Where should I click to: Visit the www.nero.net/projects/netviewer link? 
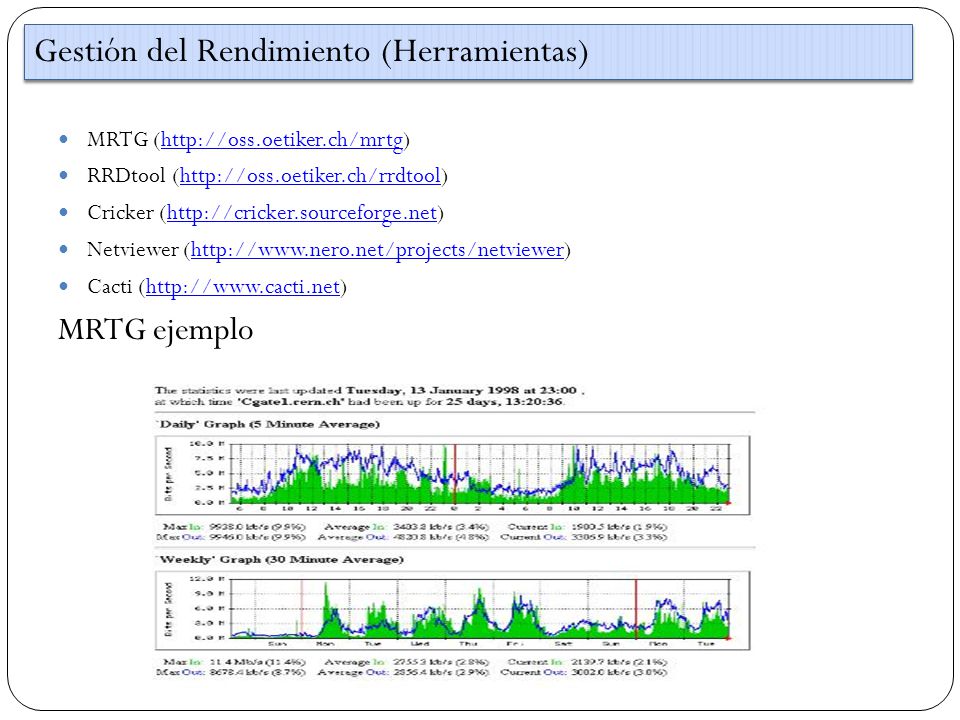377,250
